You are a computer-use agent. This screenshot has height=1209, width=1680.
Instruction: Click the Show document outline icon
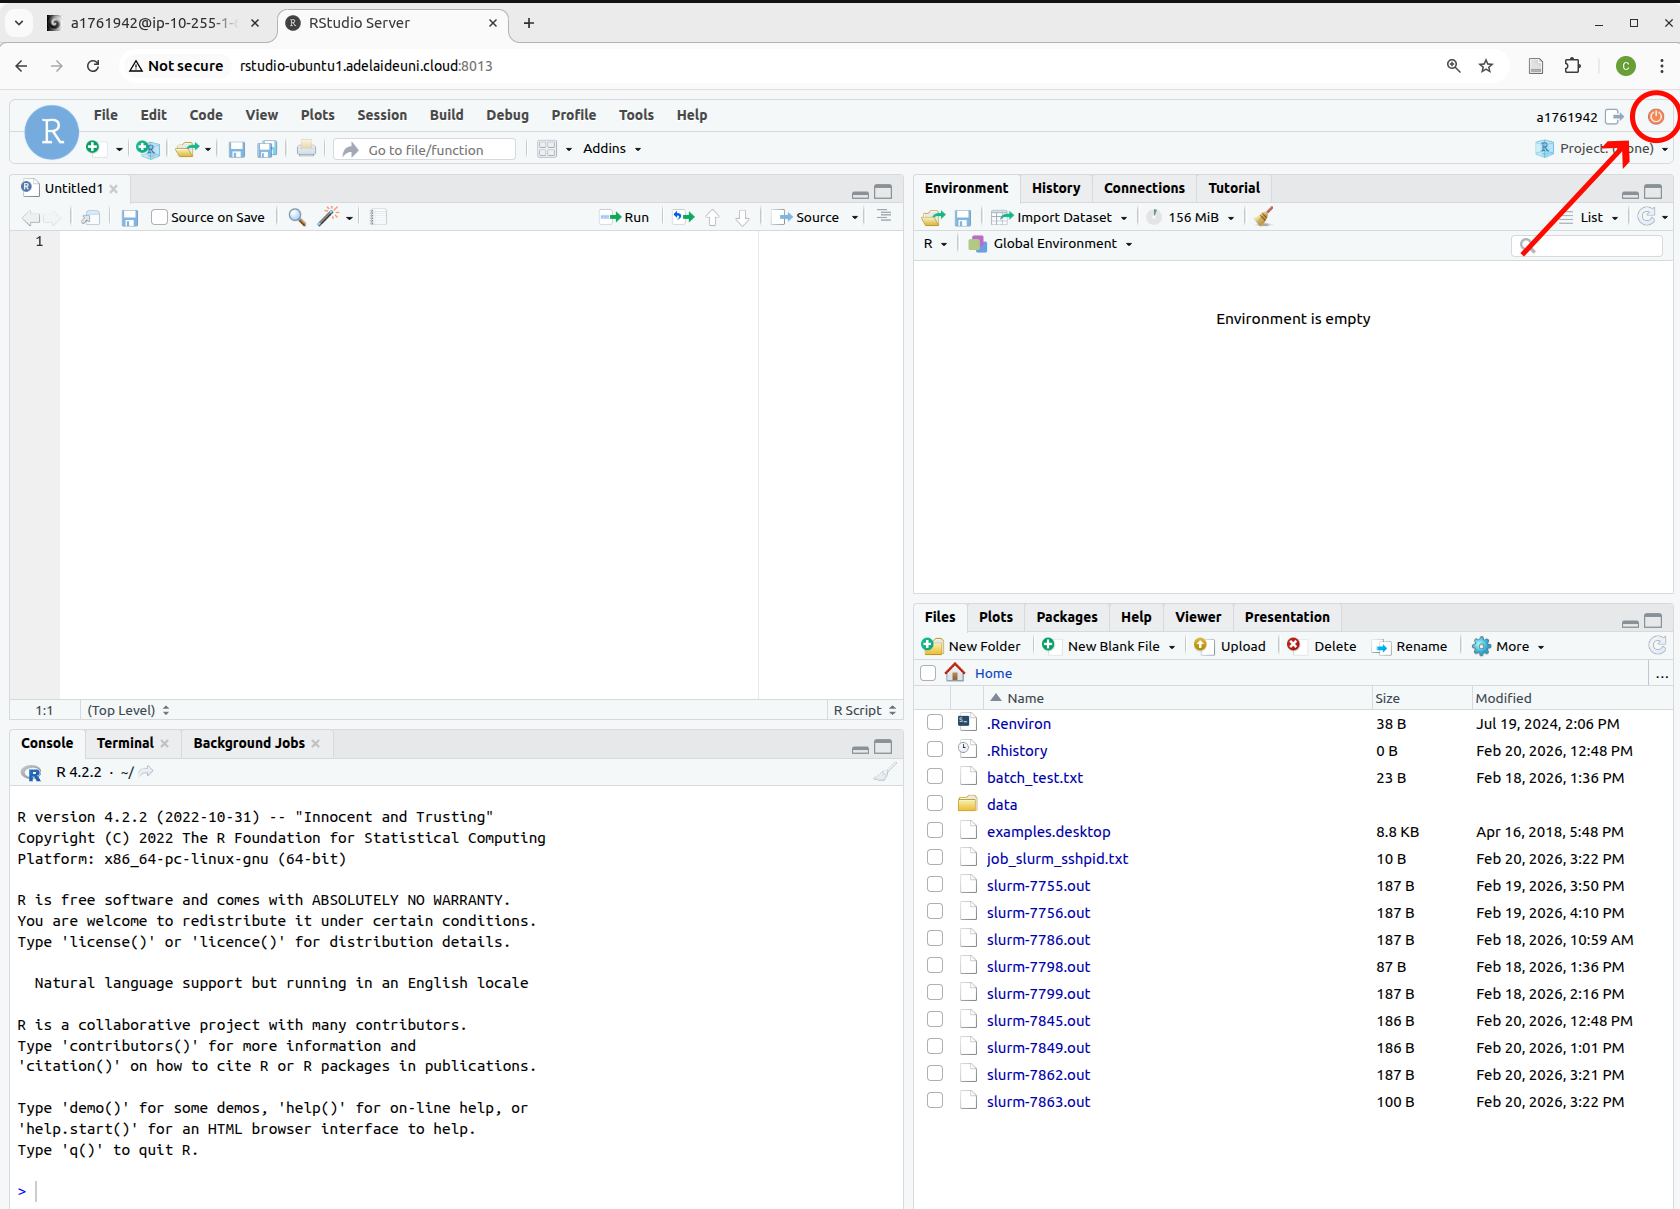click(884, 217)
